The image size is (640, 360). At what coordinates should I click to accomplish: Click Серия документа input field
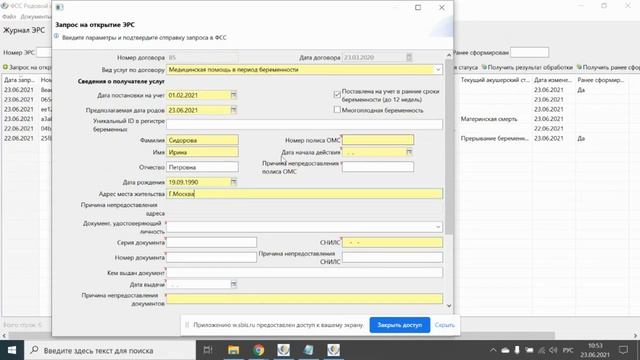[x=211, y=242]
